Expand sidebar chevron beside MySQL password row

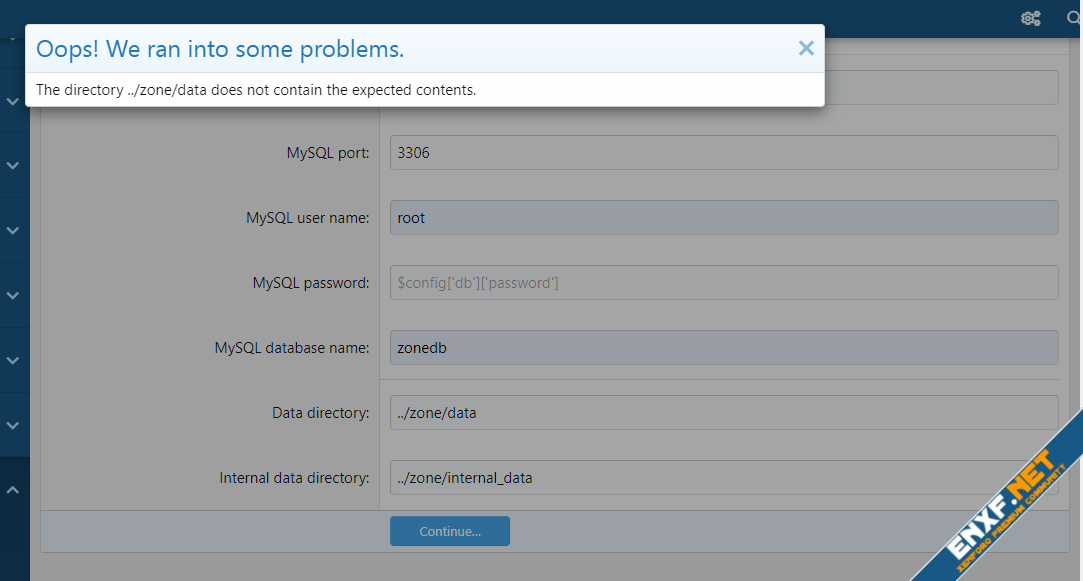[x=13, y=295]
